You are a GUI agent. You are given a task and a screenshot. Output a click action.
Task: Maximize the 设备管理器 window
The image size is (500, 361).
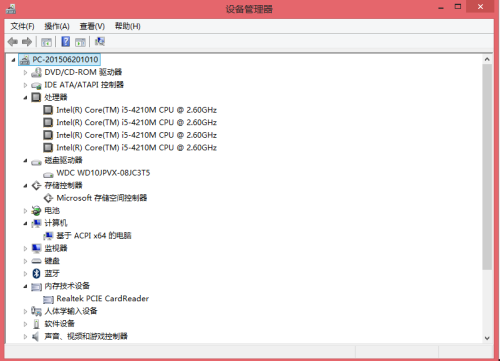click(x=458, y=7)
